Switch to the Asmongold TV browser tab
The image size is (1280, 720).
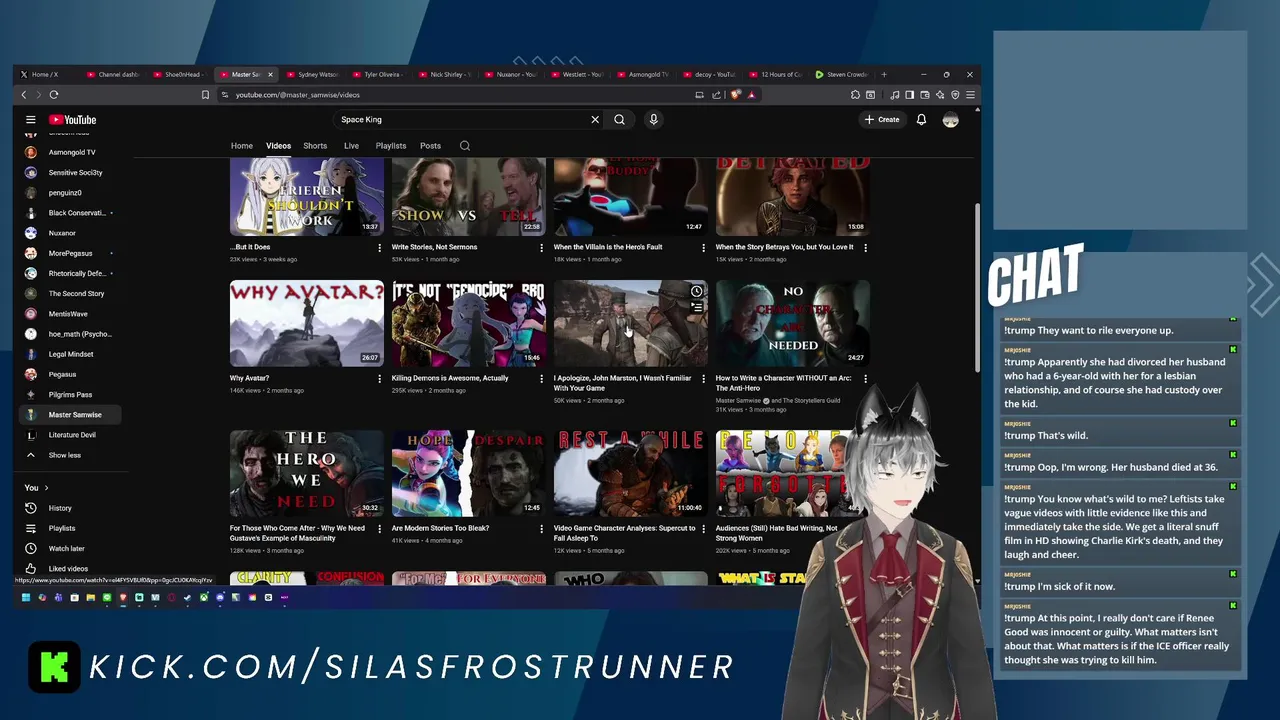tap(643, 74)
